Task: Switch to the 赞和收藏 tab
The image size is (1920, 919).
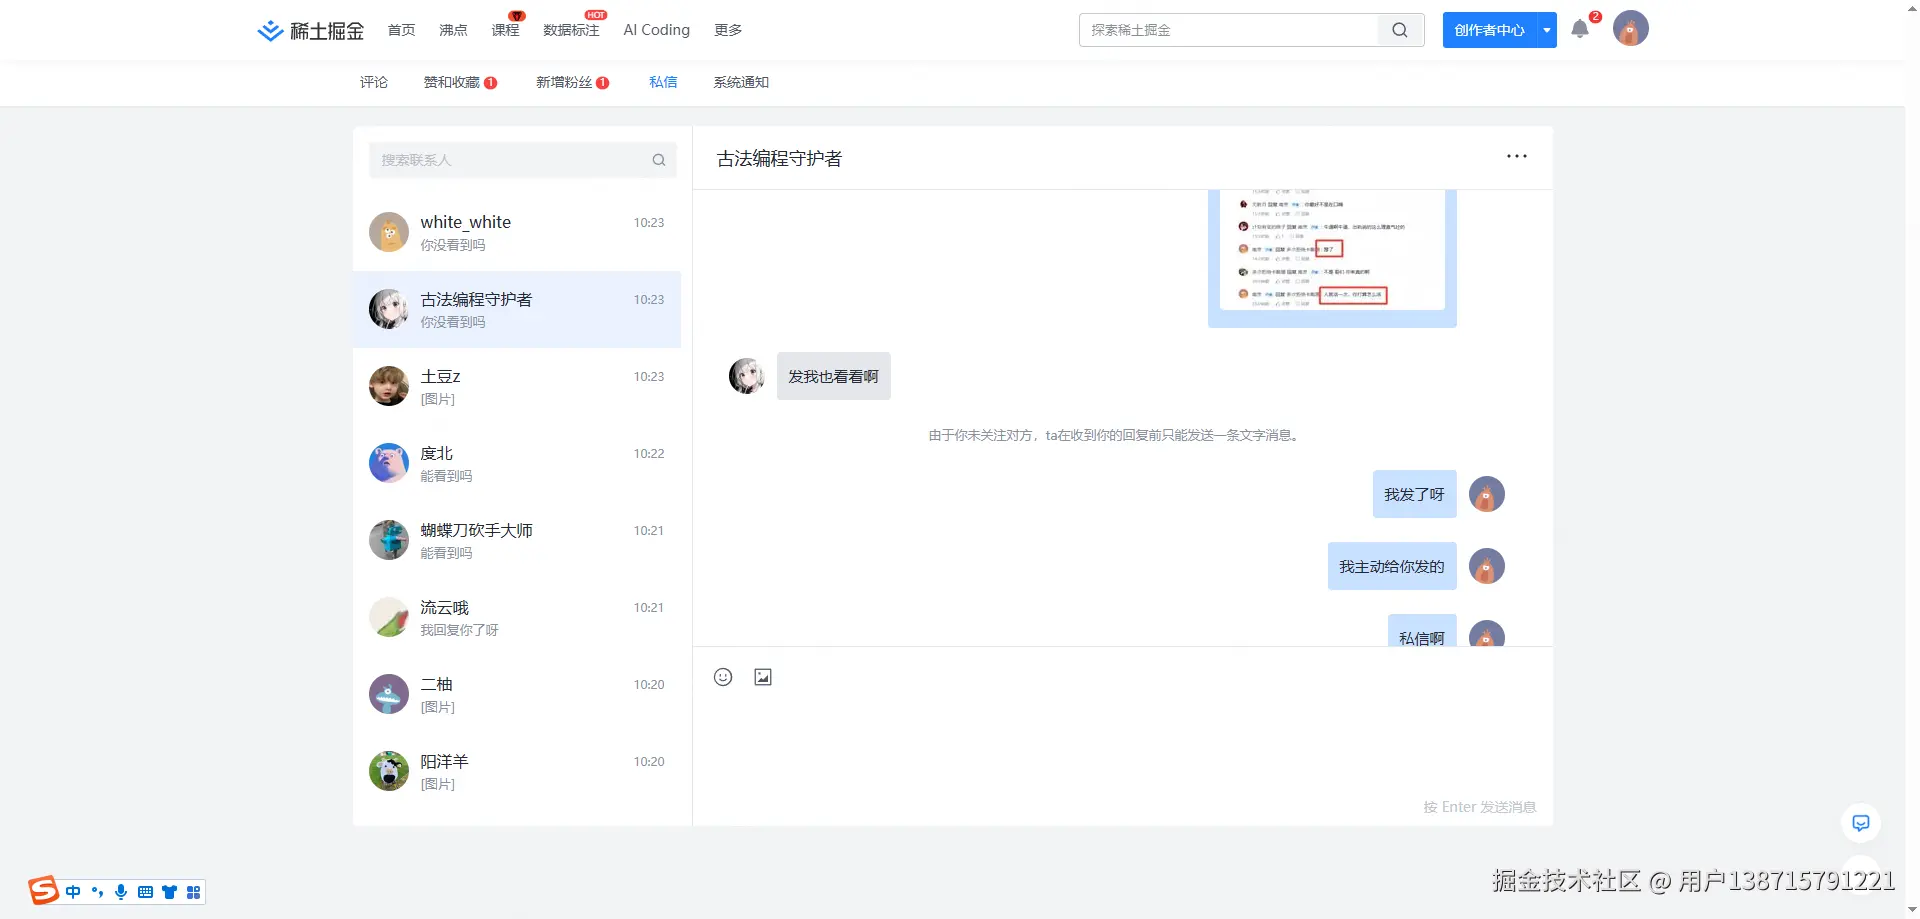Action: pyautogui.click(x=453, y=82)
